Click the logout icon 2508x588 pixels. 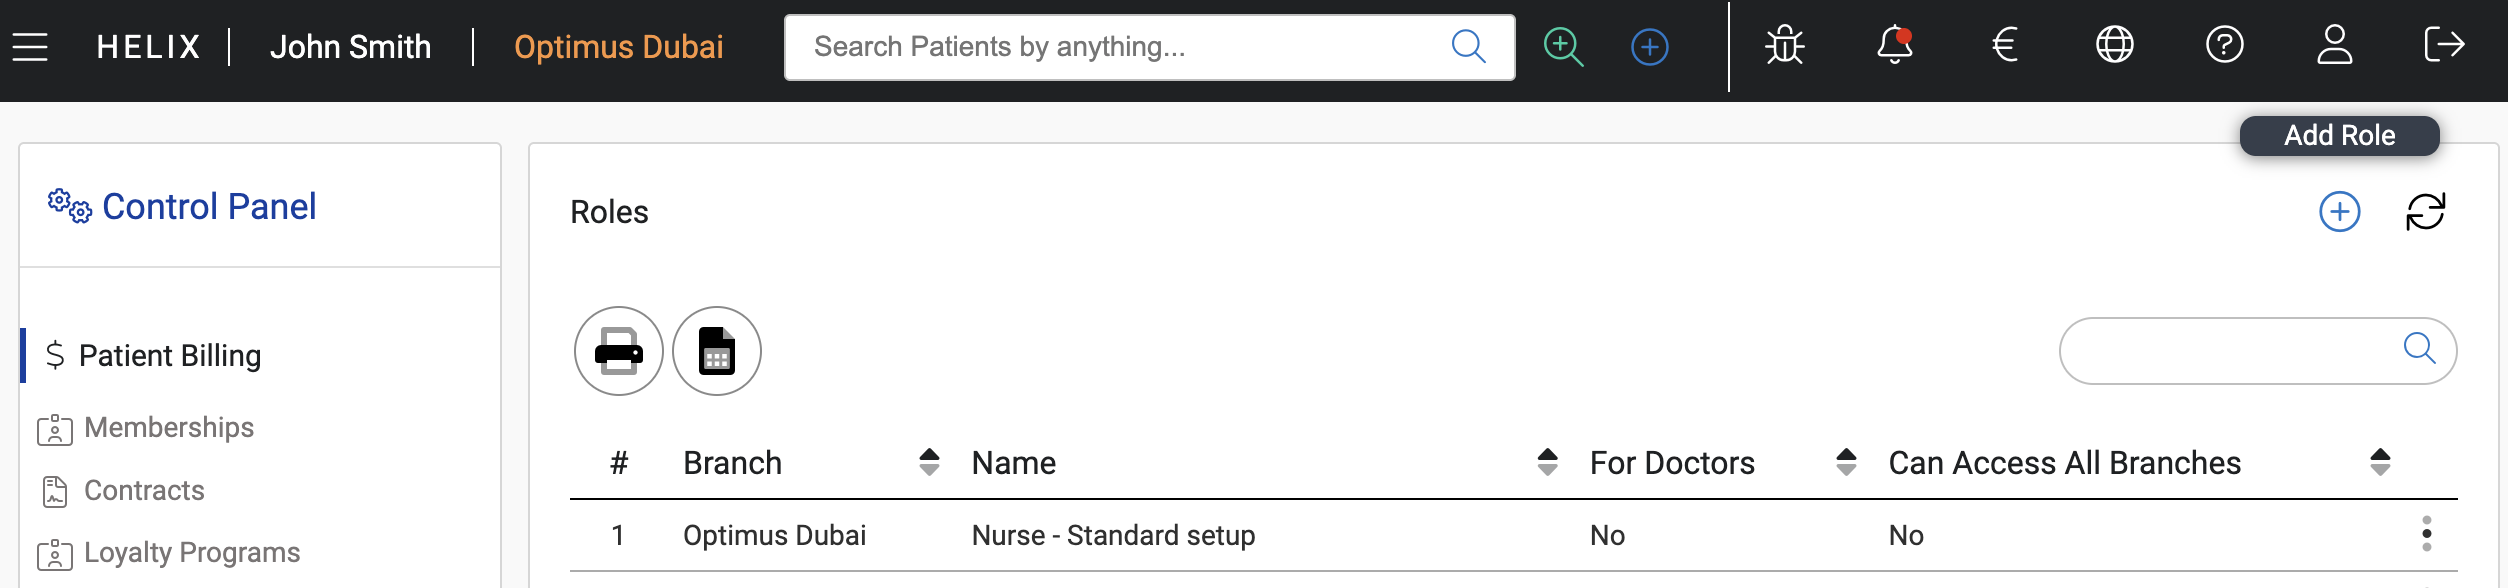(x=2444, y=46)
